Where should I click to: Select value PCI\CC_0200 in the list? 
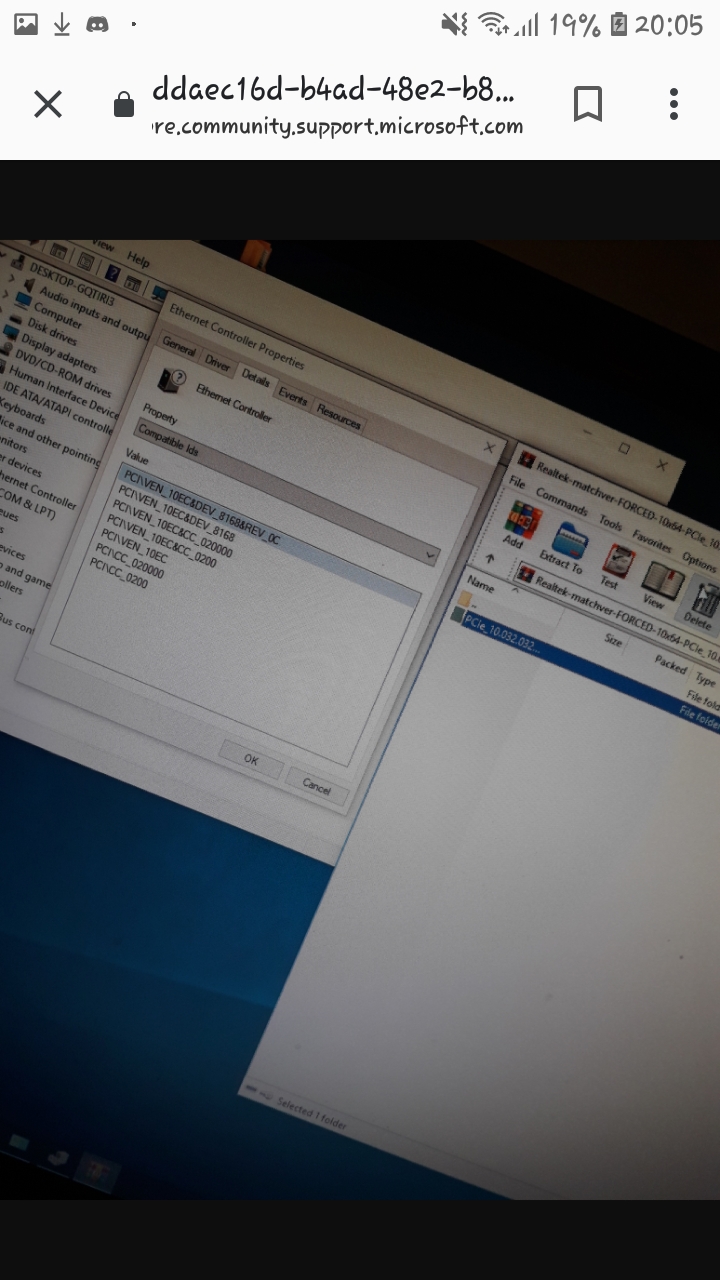(118, 573)
